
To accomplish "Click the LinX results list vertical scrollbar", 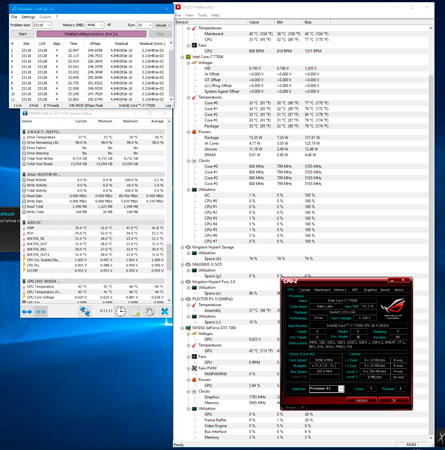I will point(171,71).
